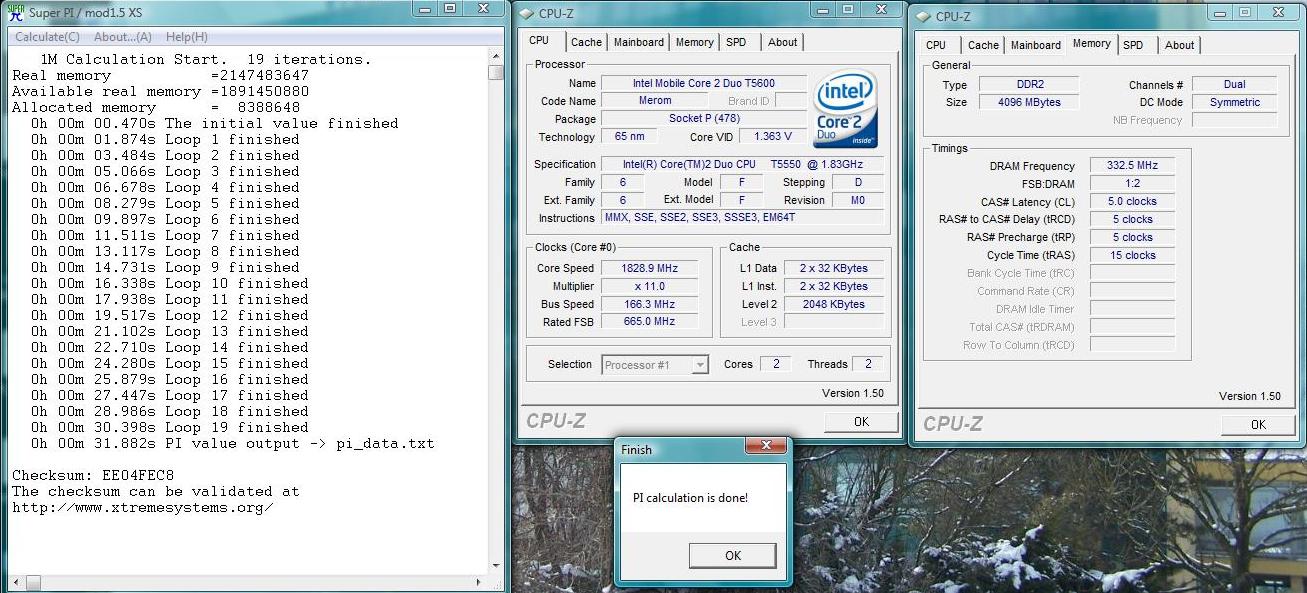Click OK in the left CPU-Z window
The width and height of the screenshot is (1307, 593).
861,422
